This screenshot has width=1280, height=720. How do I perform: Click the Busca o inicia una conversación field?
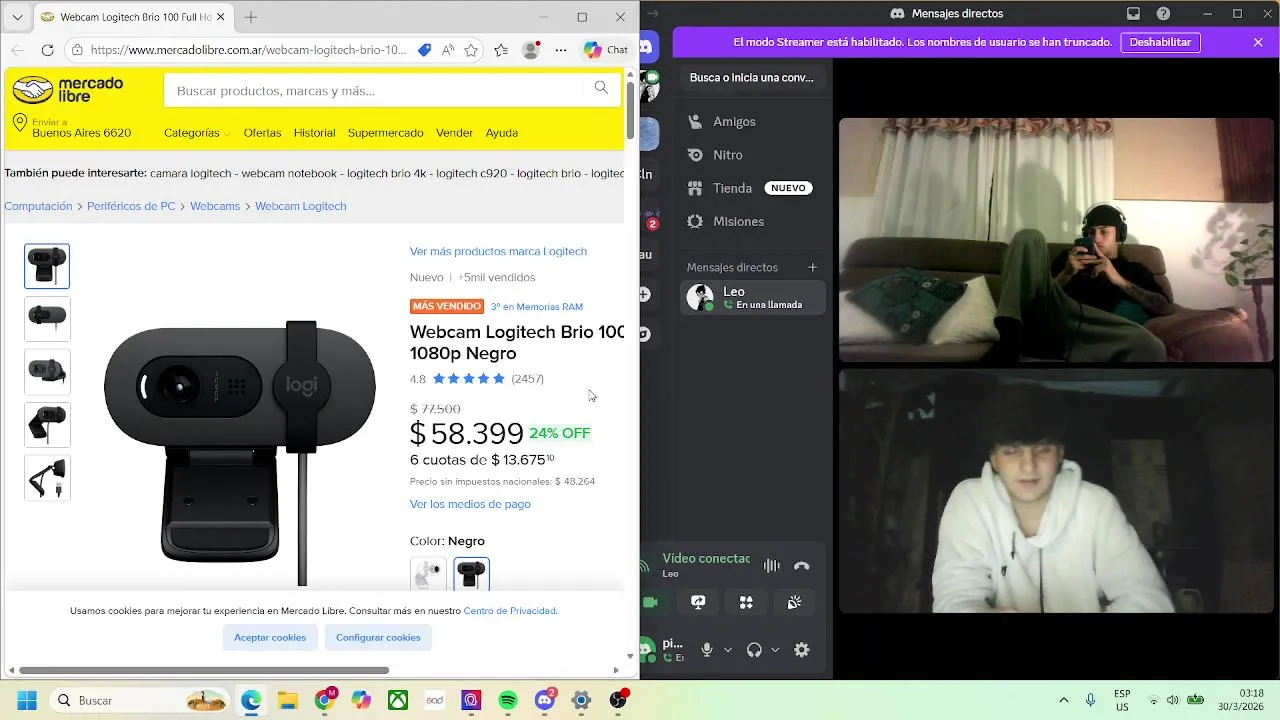click(x=752, y=77)
